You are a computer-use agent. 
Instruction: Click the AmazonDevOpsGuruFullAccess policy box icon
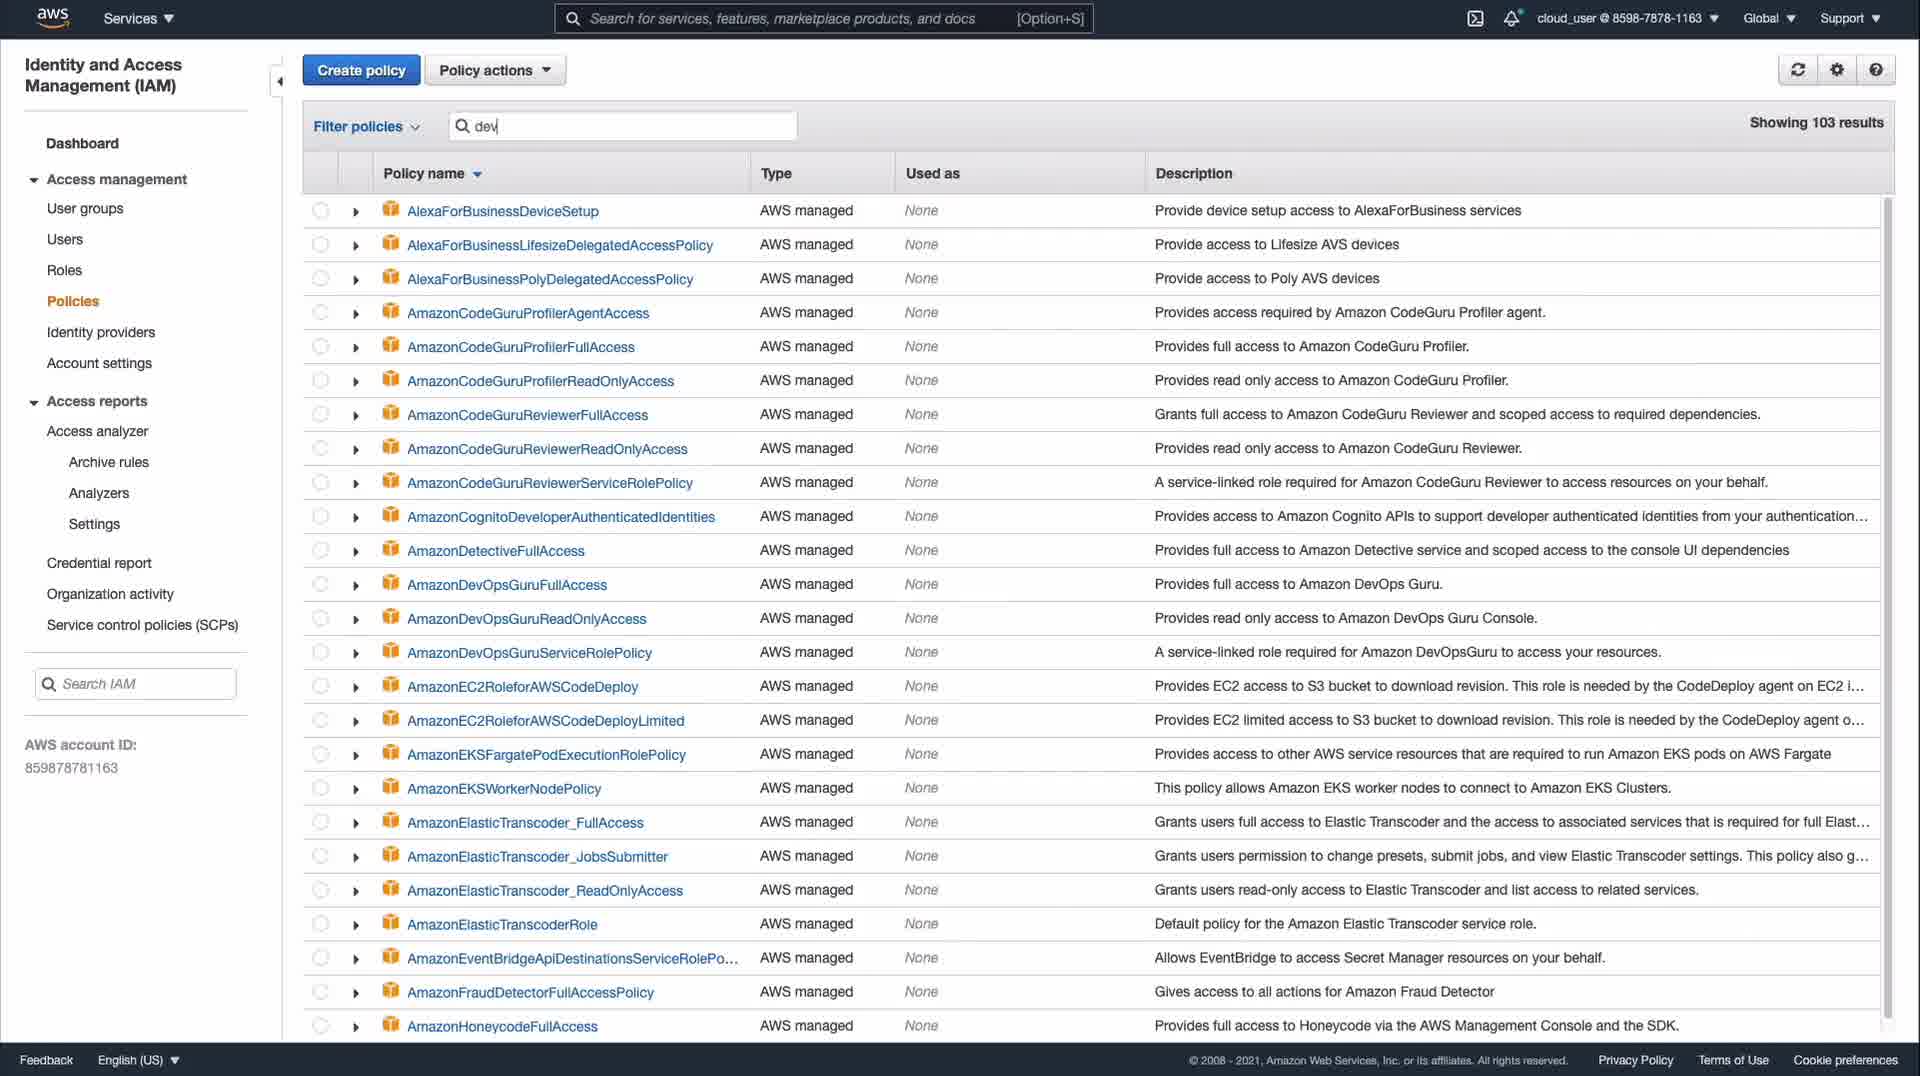(x=391, y=584)
